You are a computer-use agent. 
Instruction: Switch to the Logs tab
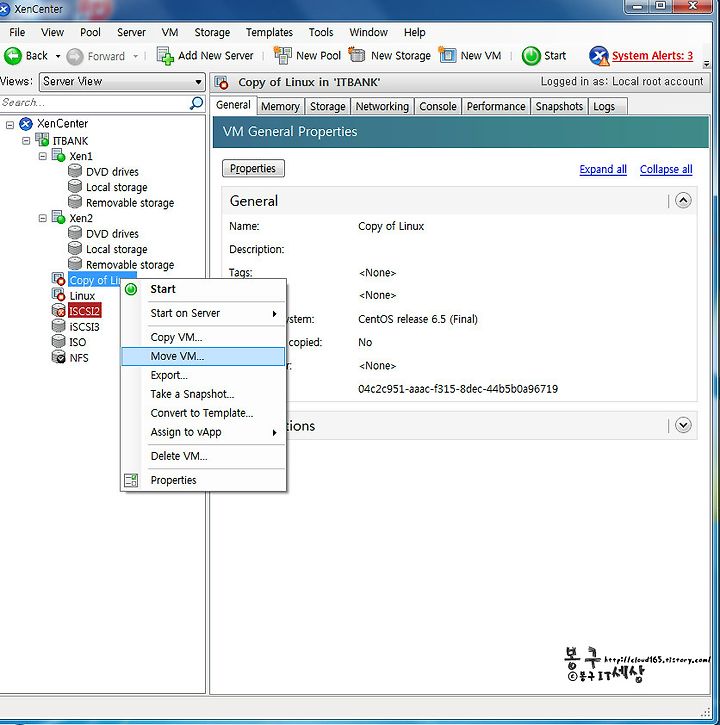(x=607, y=106)
